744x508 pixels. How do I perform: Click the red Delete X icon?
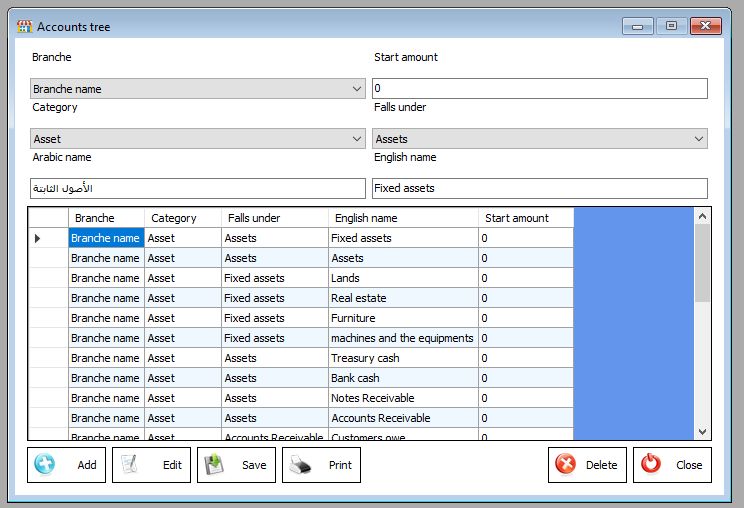(566, 464)
